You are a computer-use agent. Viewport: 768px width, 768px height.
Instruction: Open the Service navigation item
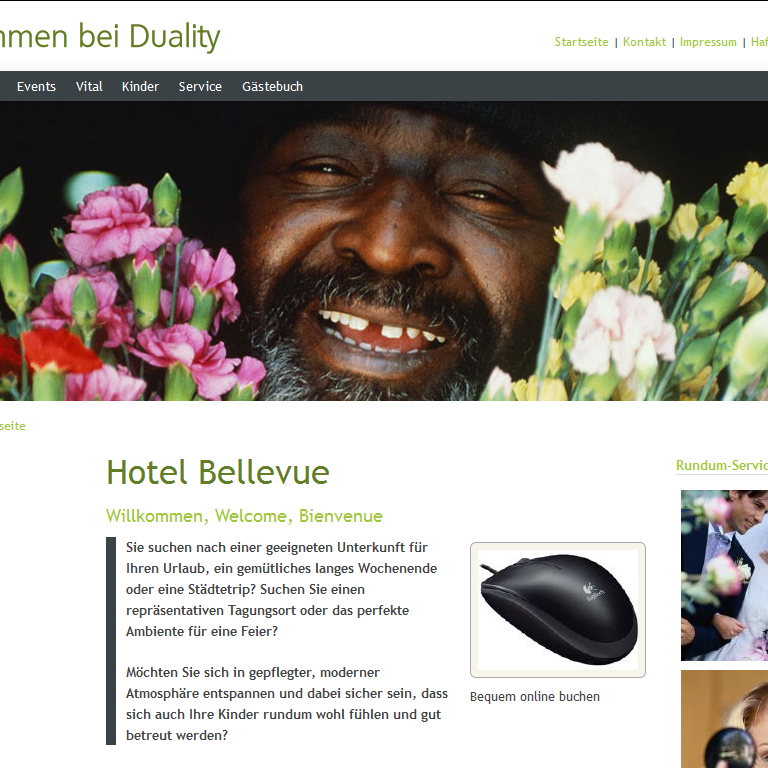pyautogui.click(x=200, y=87)
